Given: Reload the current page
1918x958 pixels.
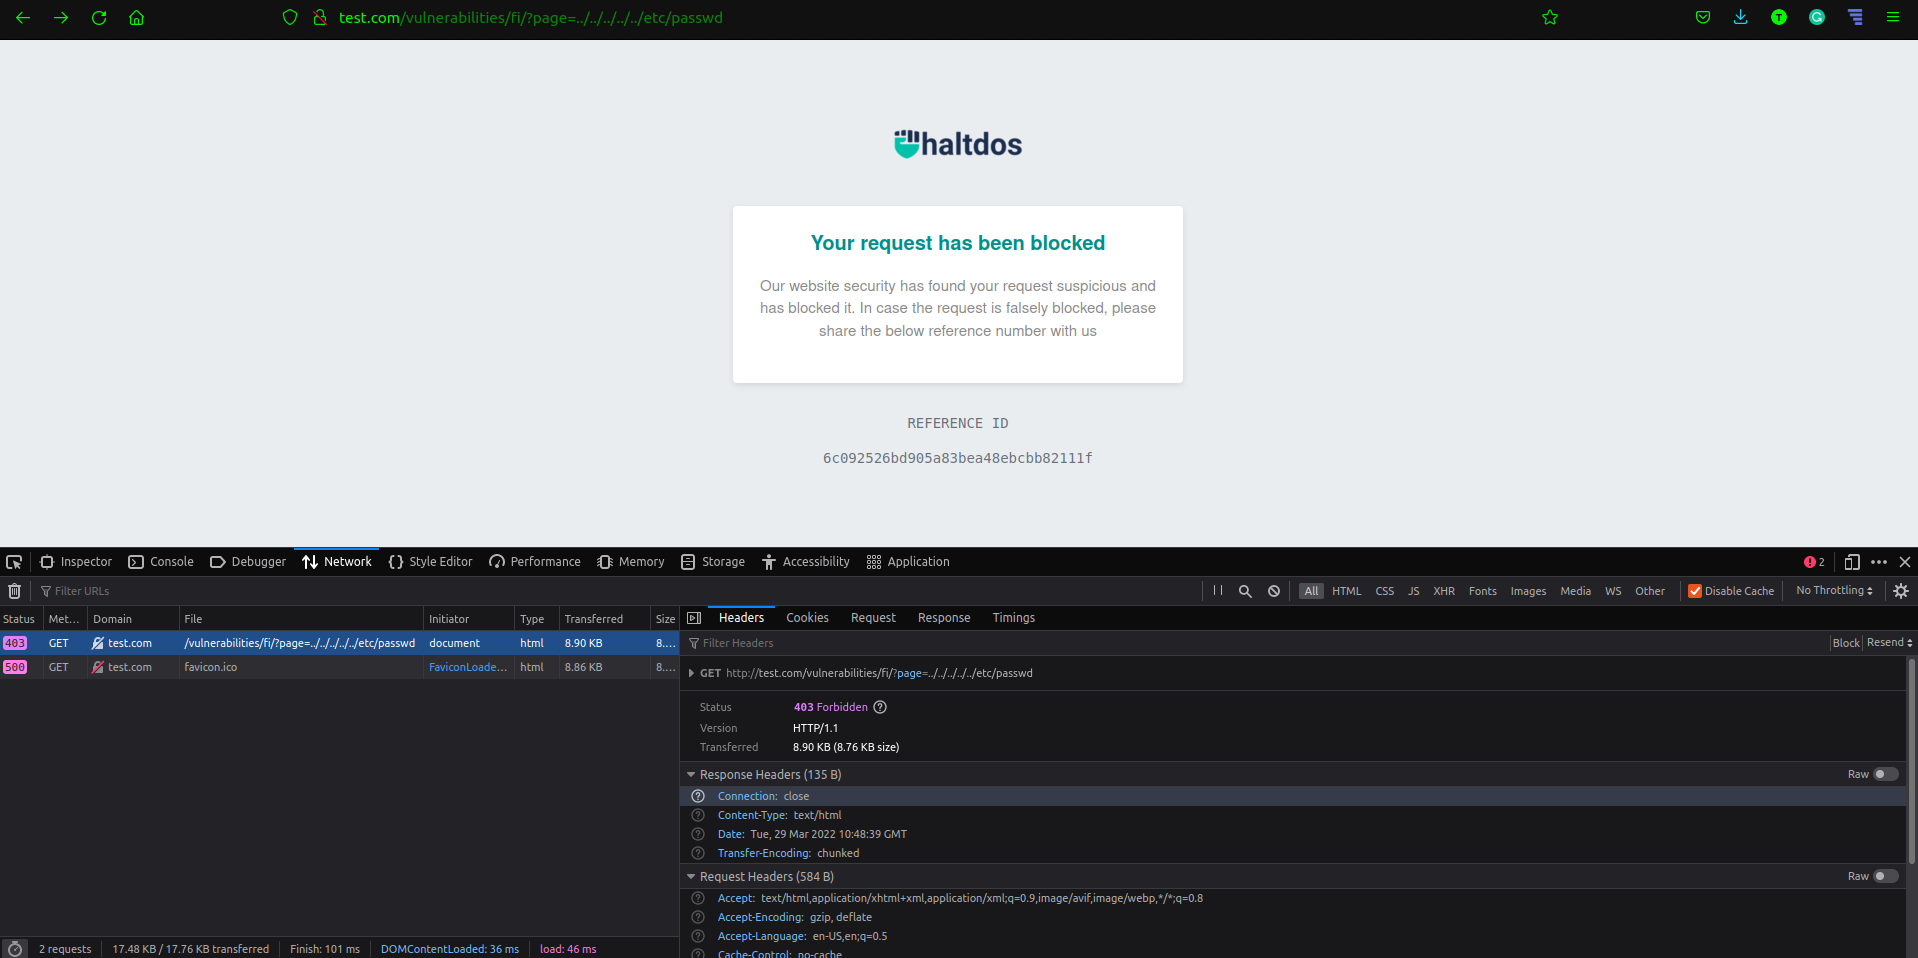Looking at the screenshot, I should tap(99, 17).
